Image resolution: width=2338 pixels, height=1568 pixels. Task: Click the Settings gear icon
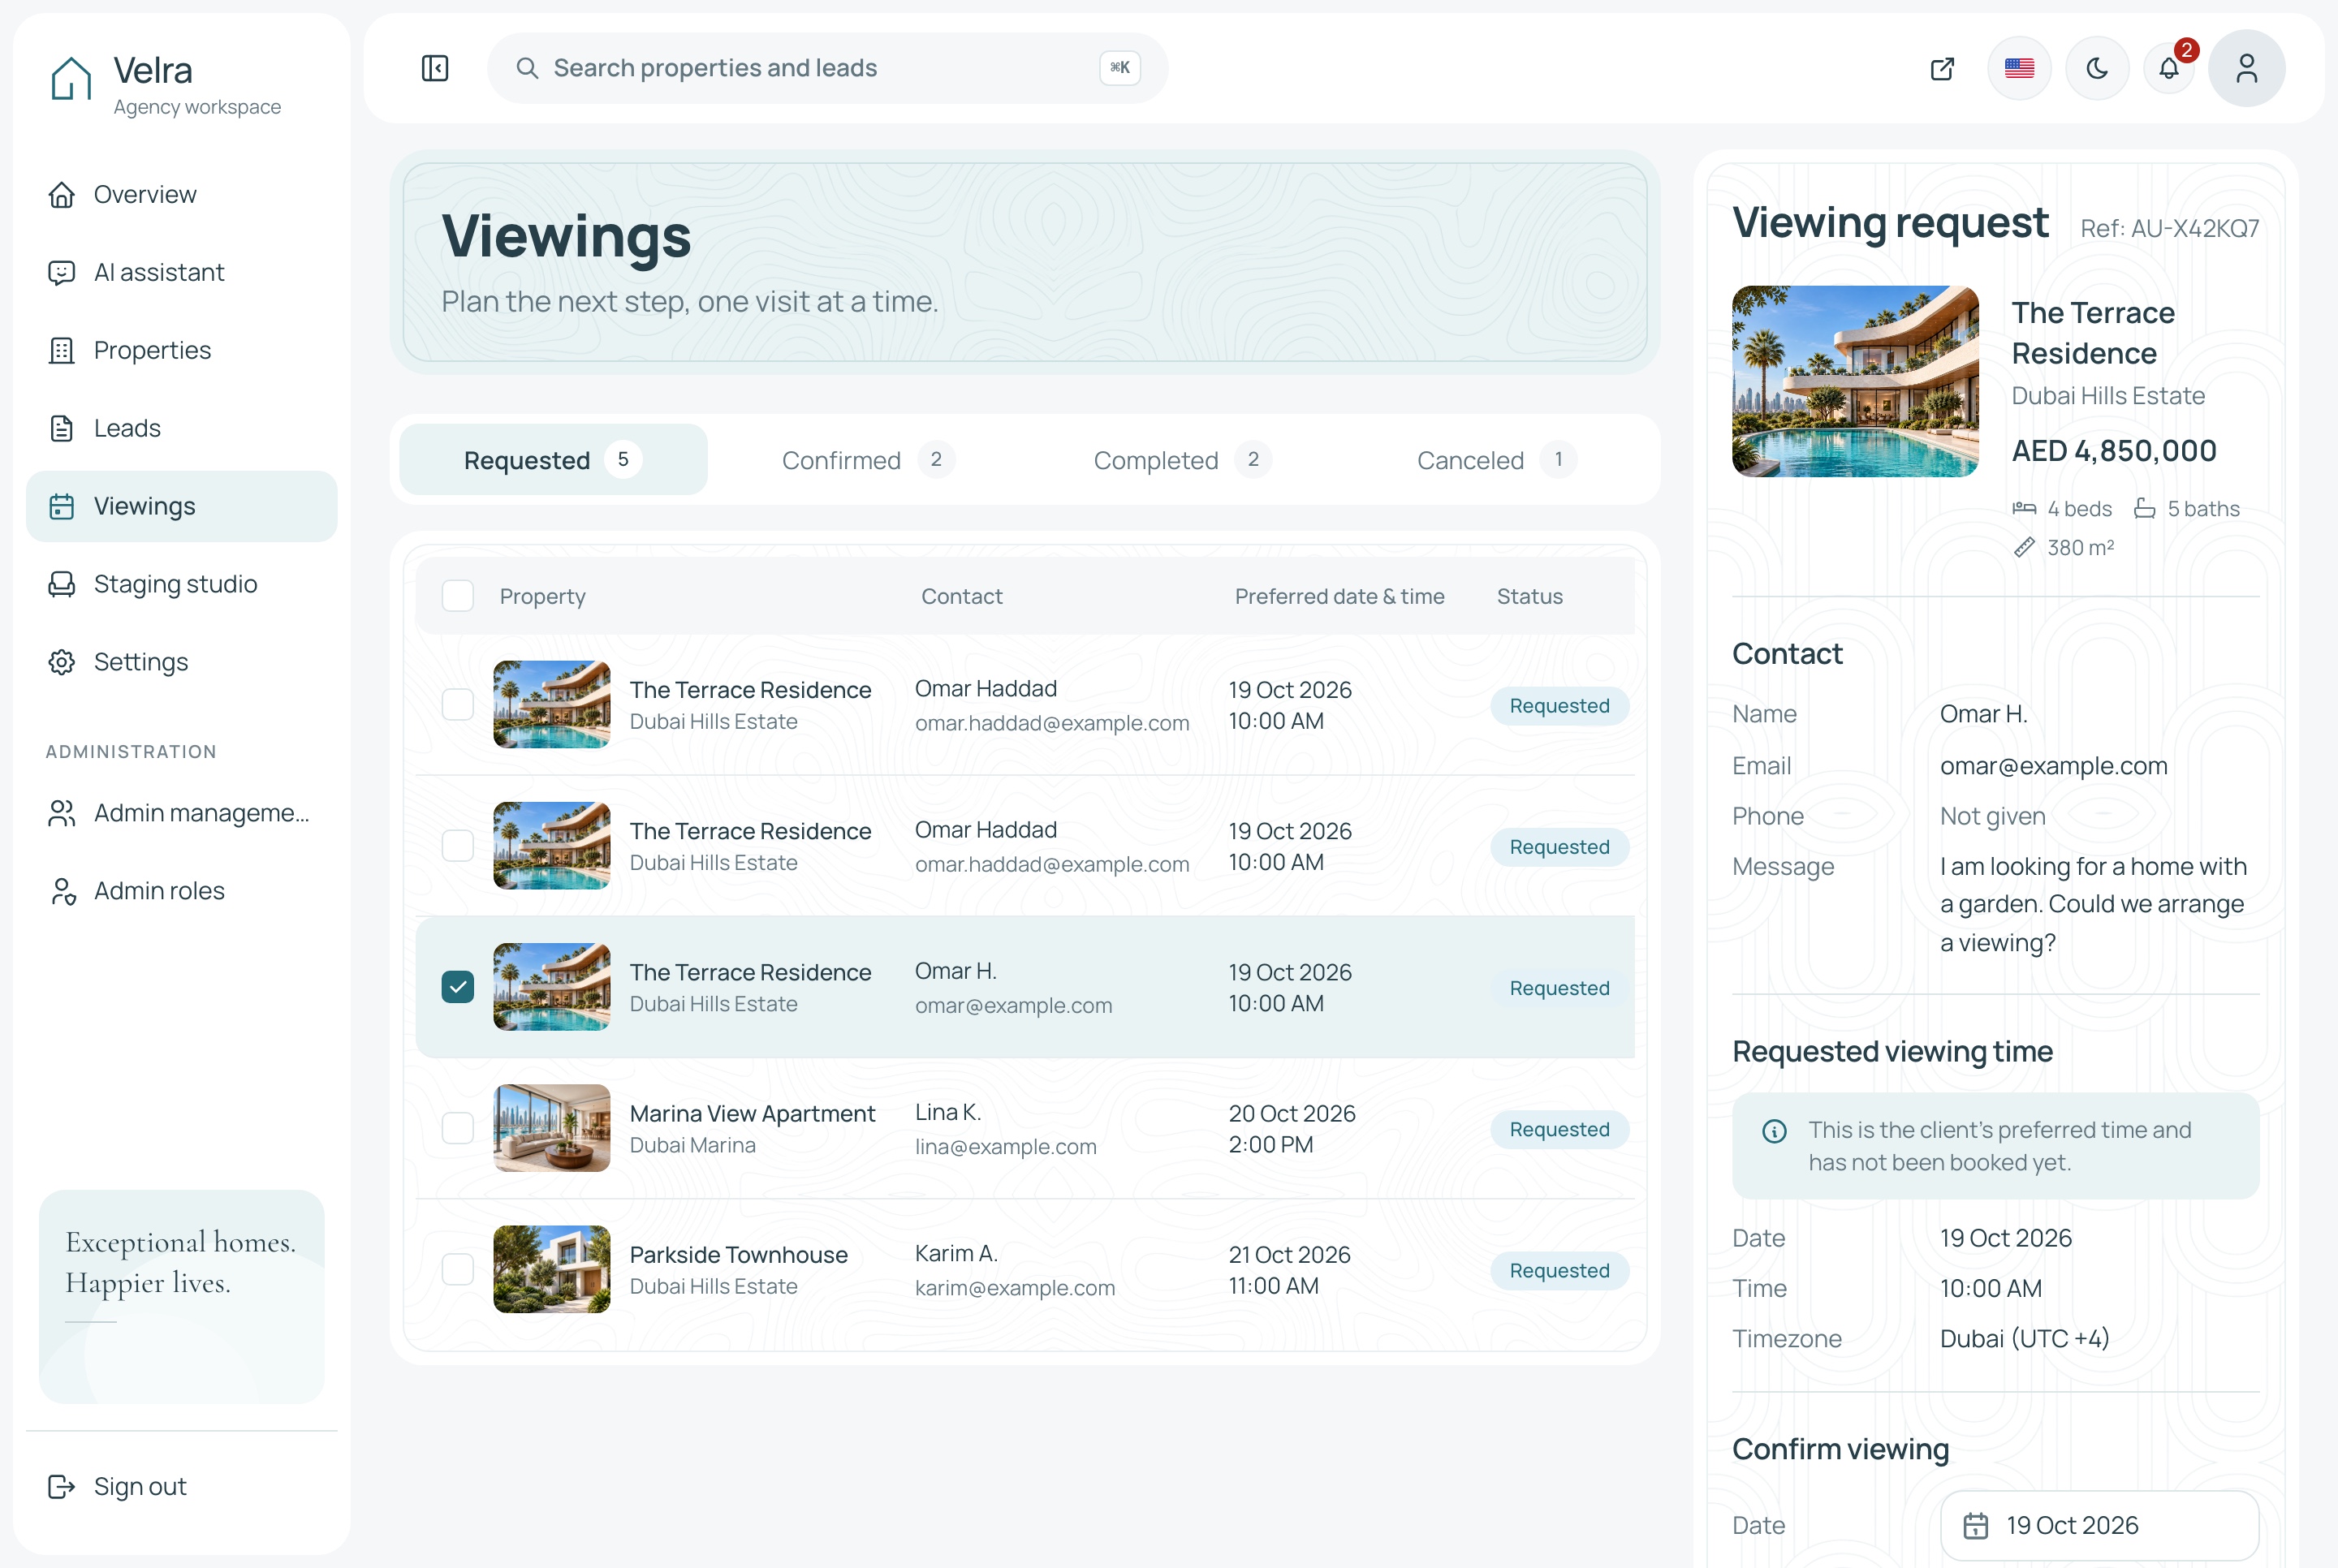point(62,662)
